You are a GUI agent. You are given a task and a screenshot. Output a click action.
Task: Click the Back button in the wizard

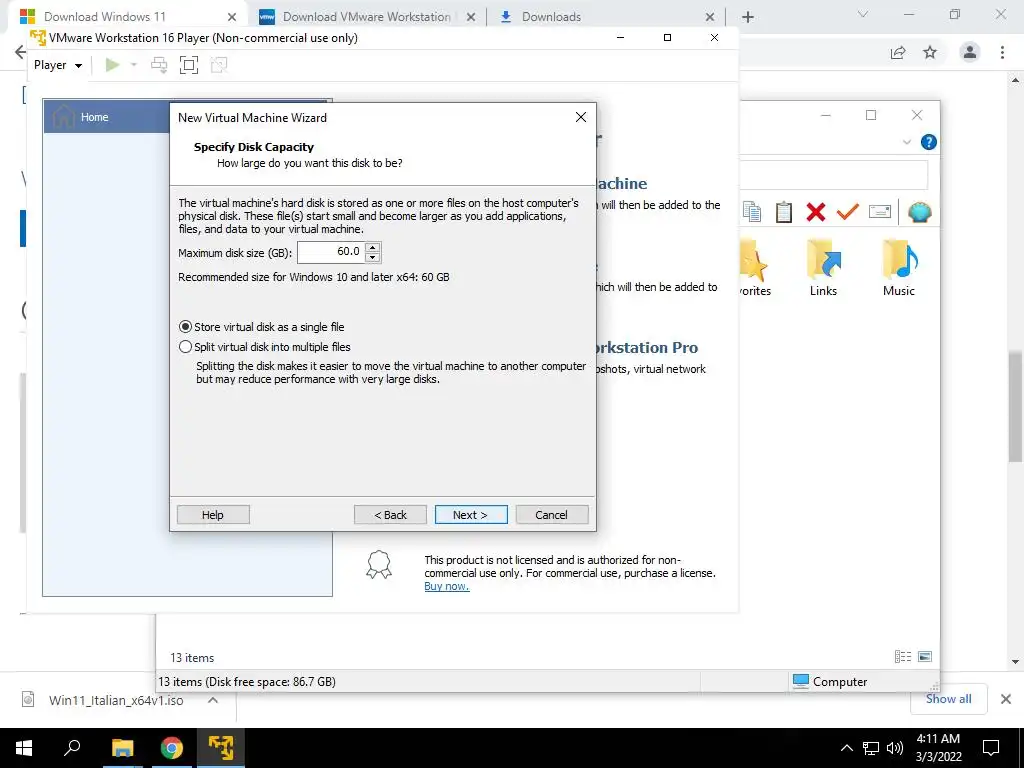click(391, 515)
